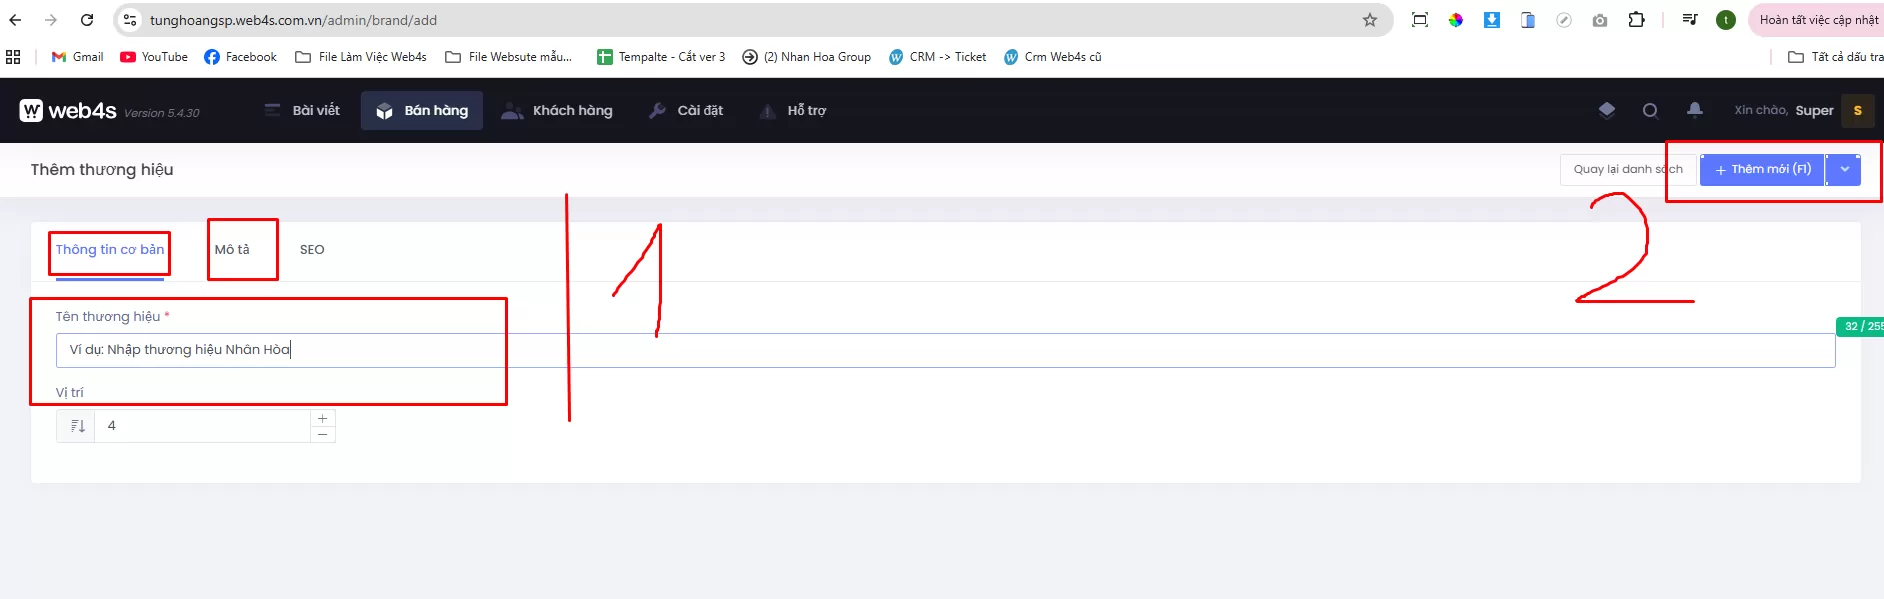Screen dimensions: 1884x599
Task: Click the user avatar S icon
Action: coord(1857,111)
